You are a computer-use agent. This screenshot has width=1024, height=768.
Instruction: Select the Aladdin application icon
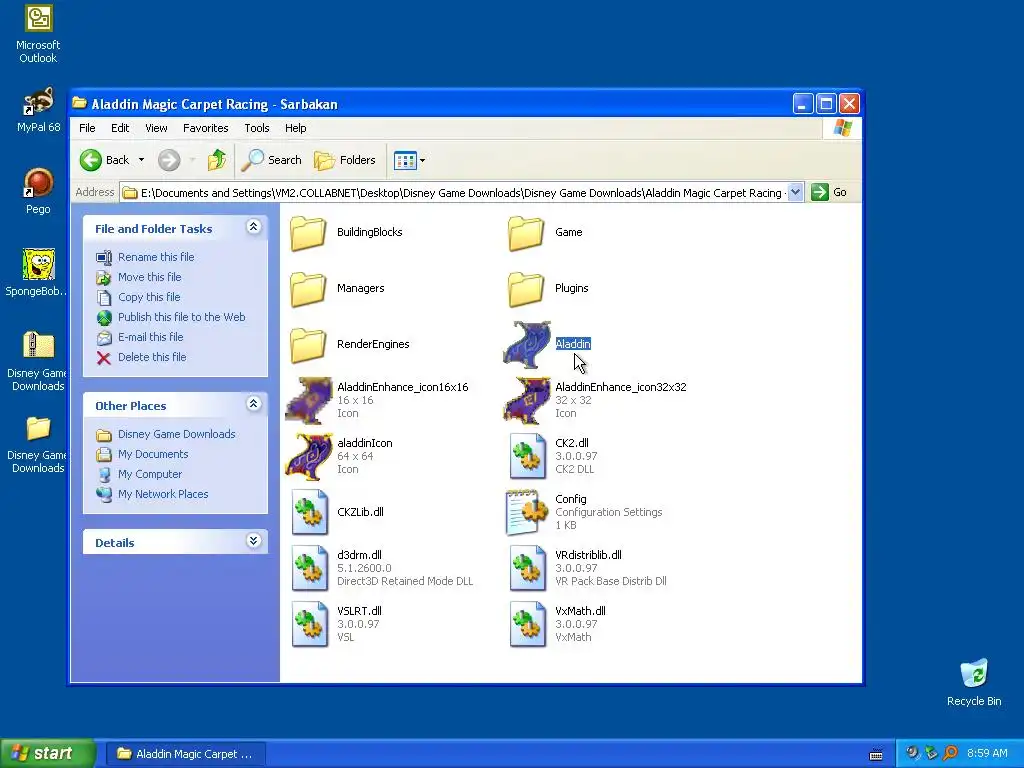(x=527, y=344)
